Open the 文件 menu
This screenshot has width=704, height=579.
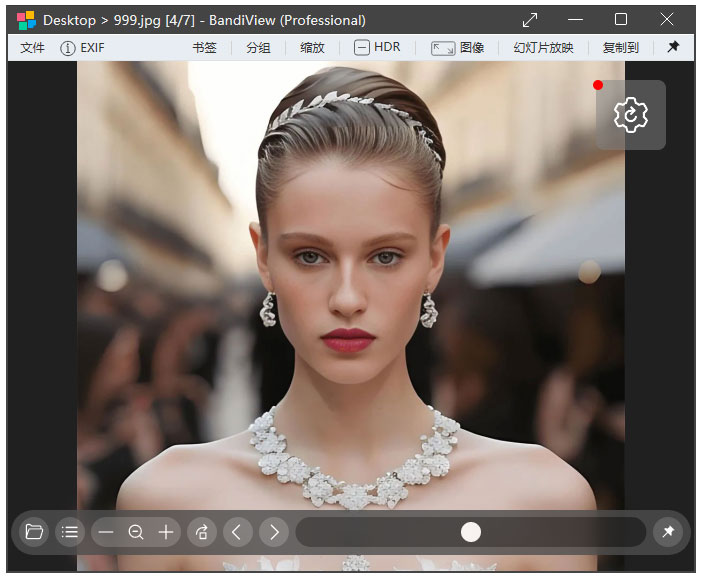pos(32,48)
